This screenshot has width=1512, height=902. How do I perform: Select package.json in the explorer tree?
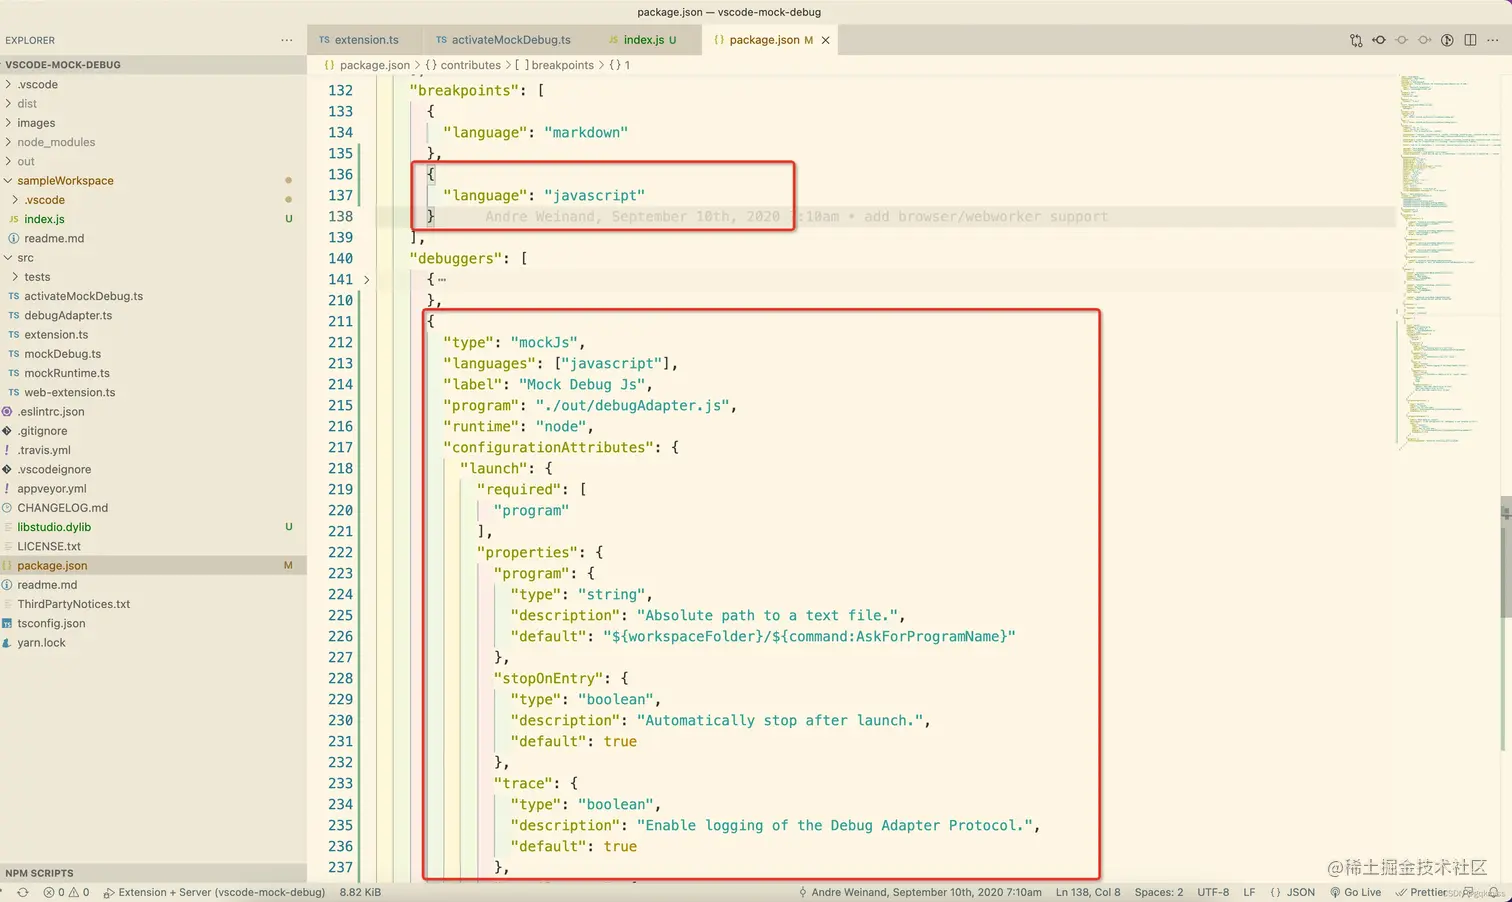pyautogui.click(x=153, y=566)
